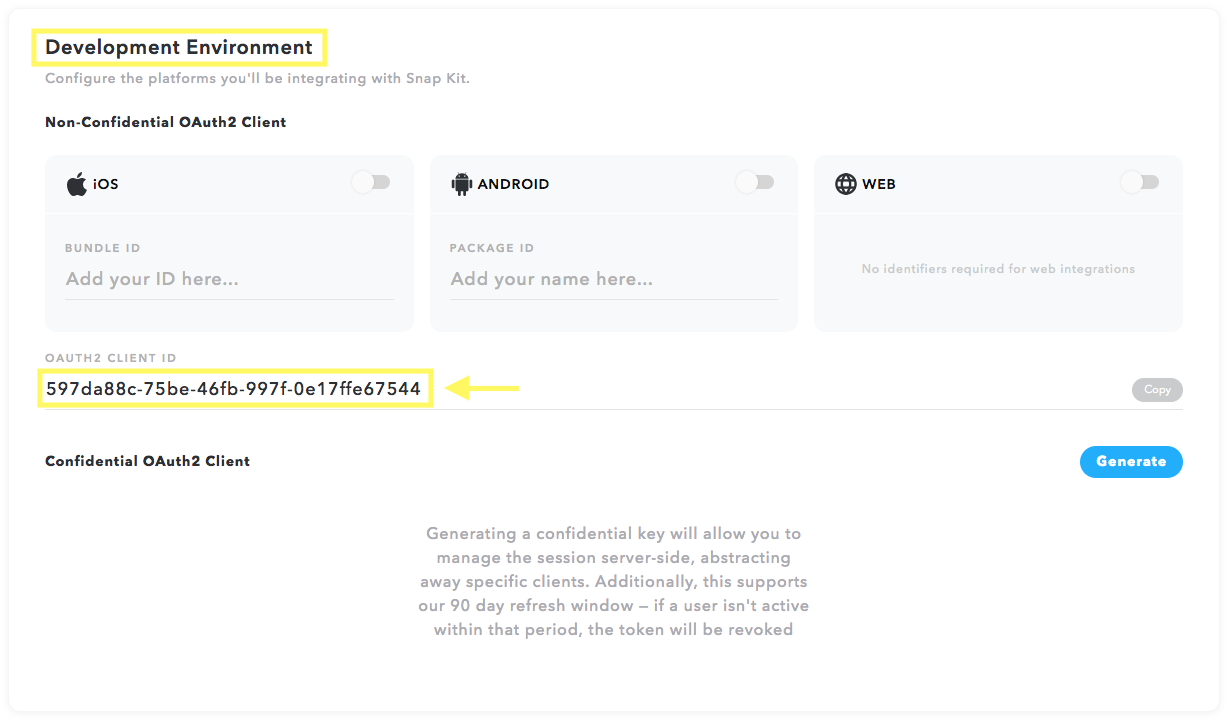
Task: Click the Confidential OAuth2 Client label
Action: click(148, 461)
